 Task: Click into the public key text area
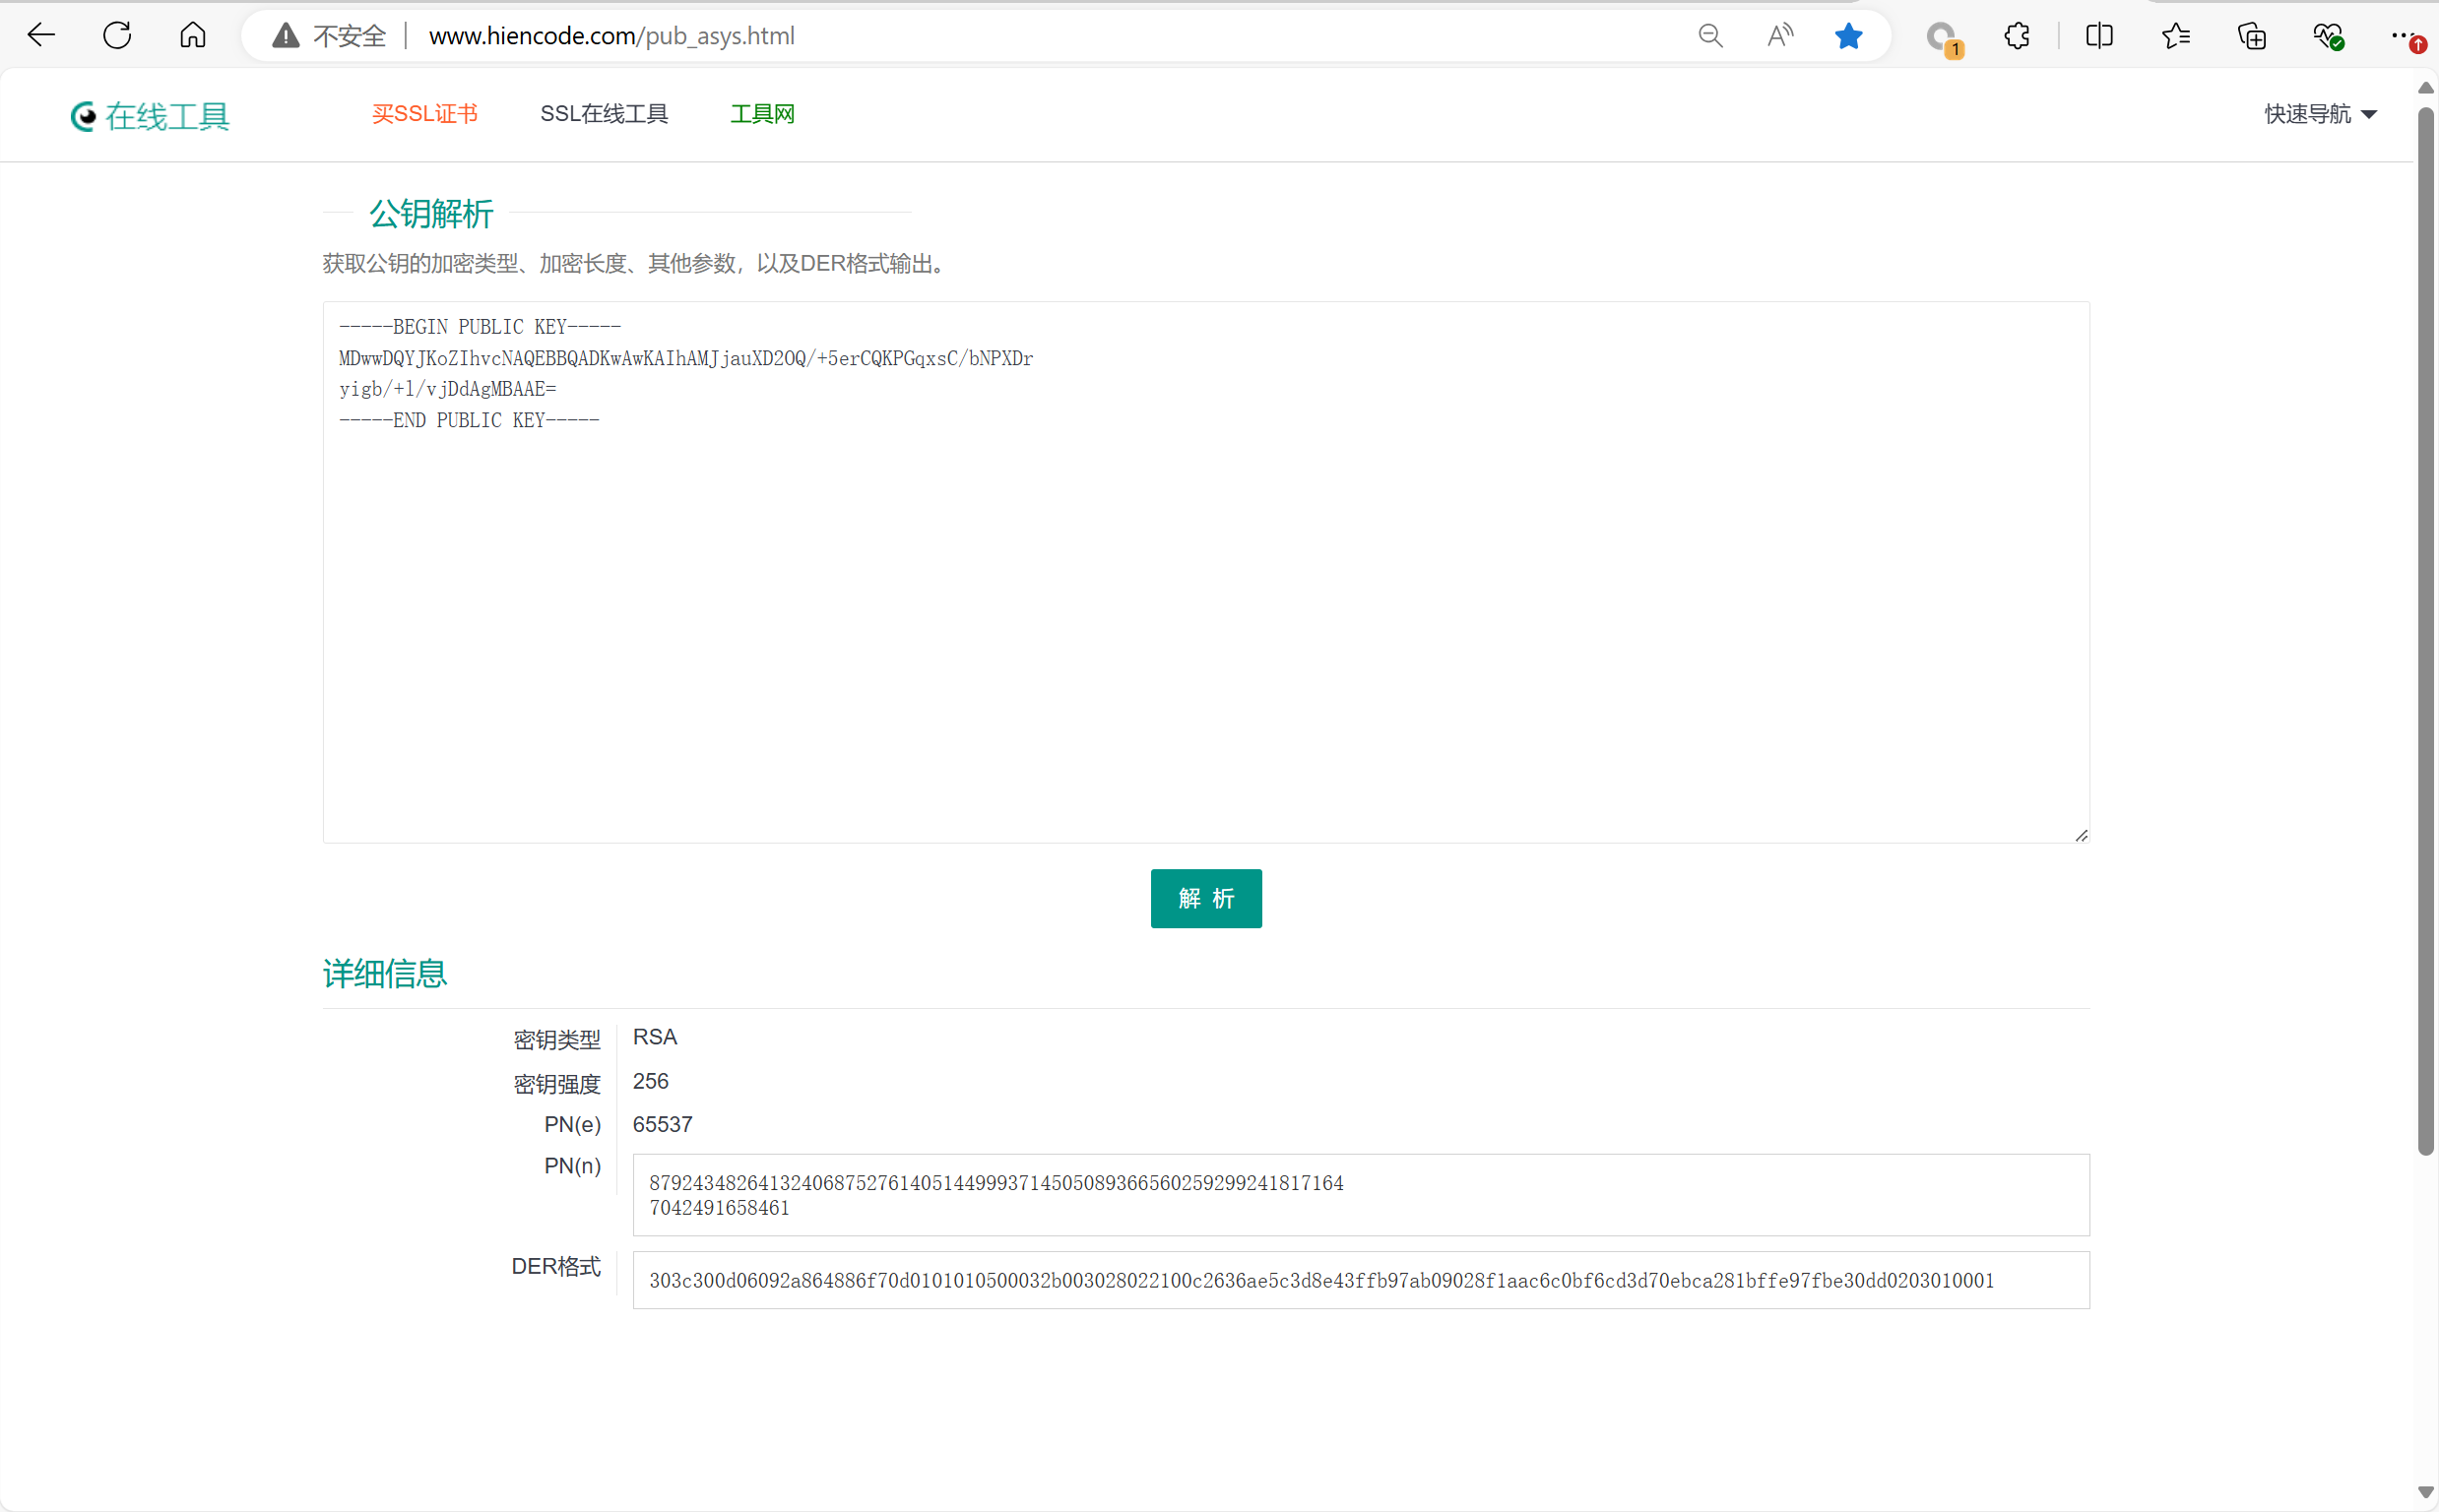[1205, 600]
